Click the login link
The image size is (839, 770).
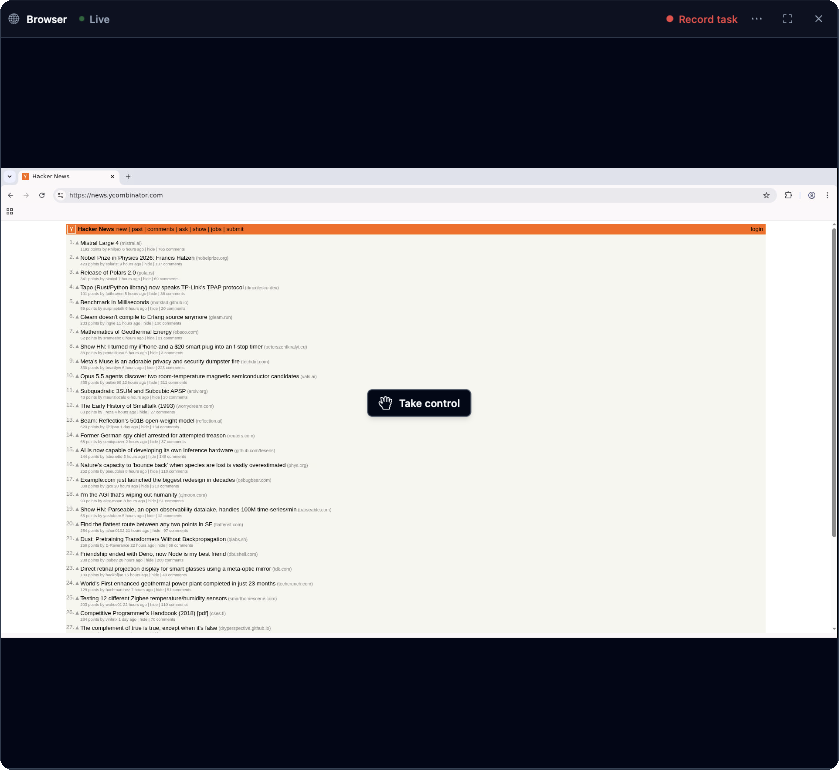click(x=757, y=229)
